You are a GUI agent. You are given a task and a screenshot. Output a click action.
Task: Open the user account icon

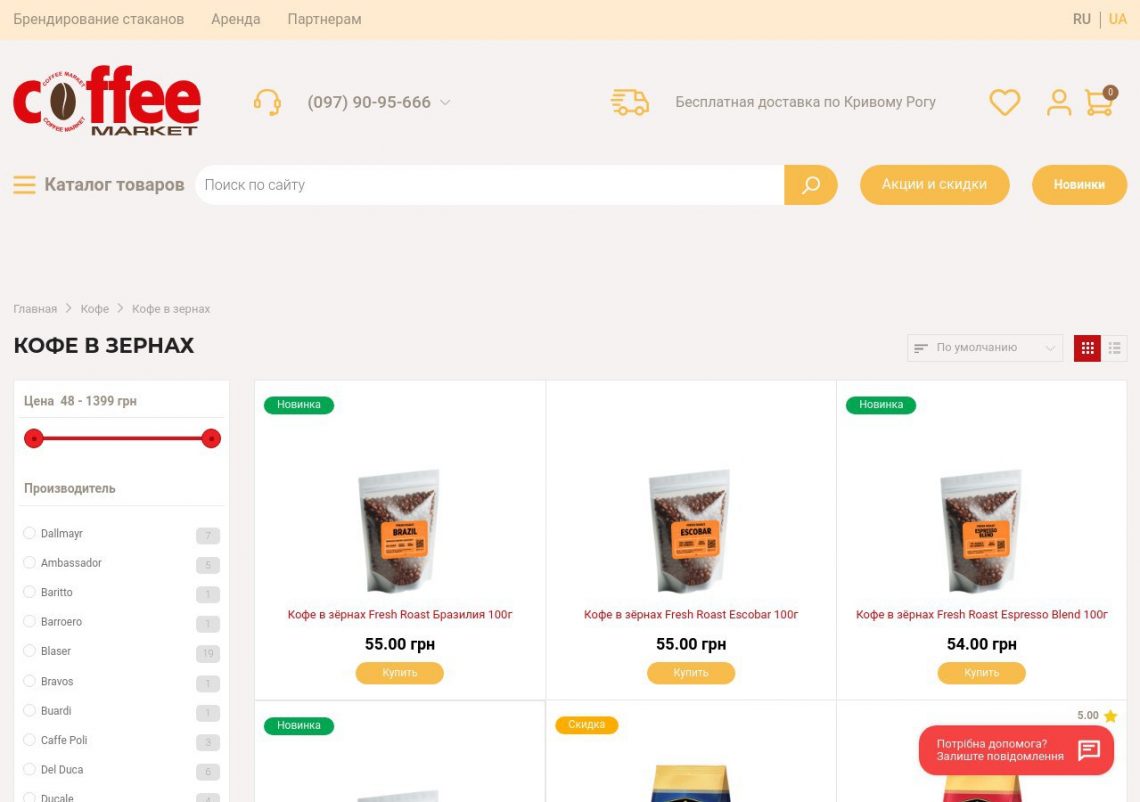click(1059, 103)
